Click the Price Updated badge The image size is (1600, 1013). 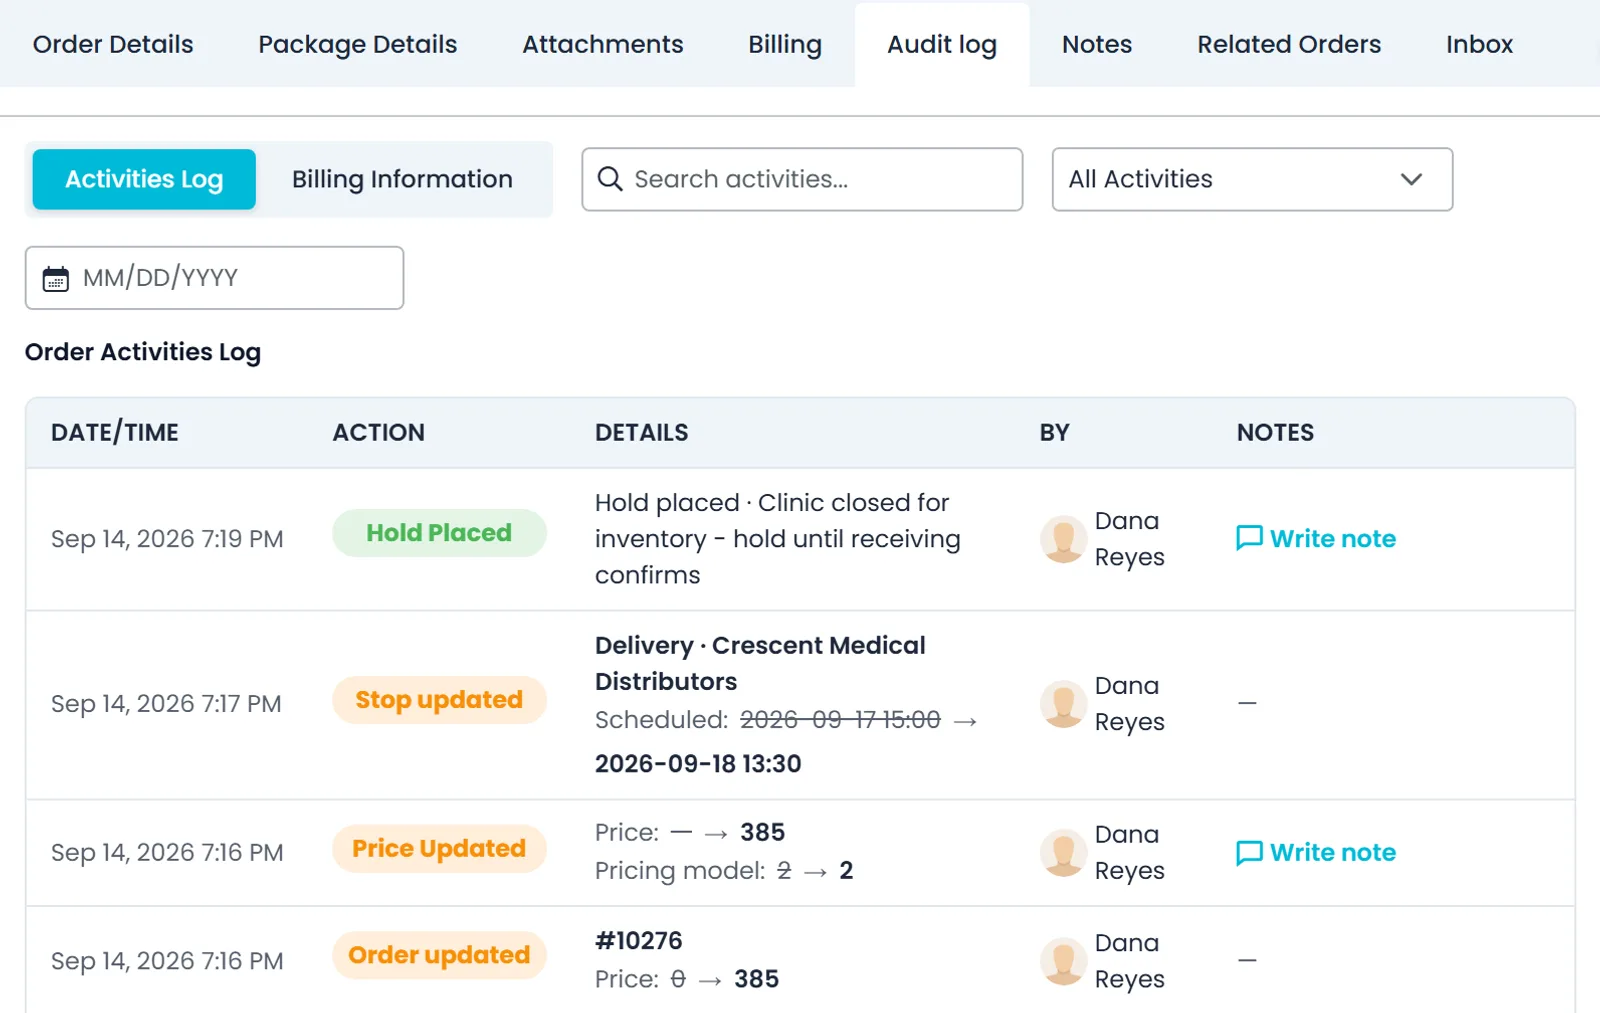click(x=439, y=849)
